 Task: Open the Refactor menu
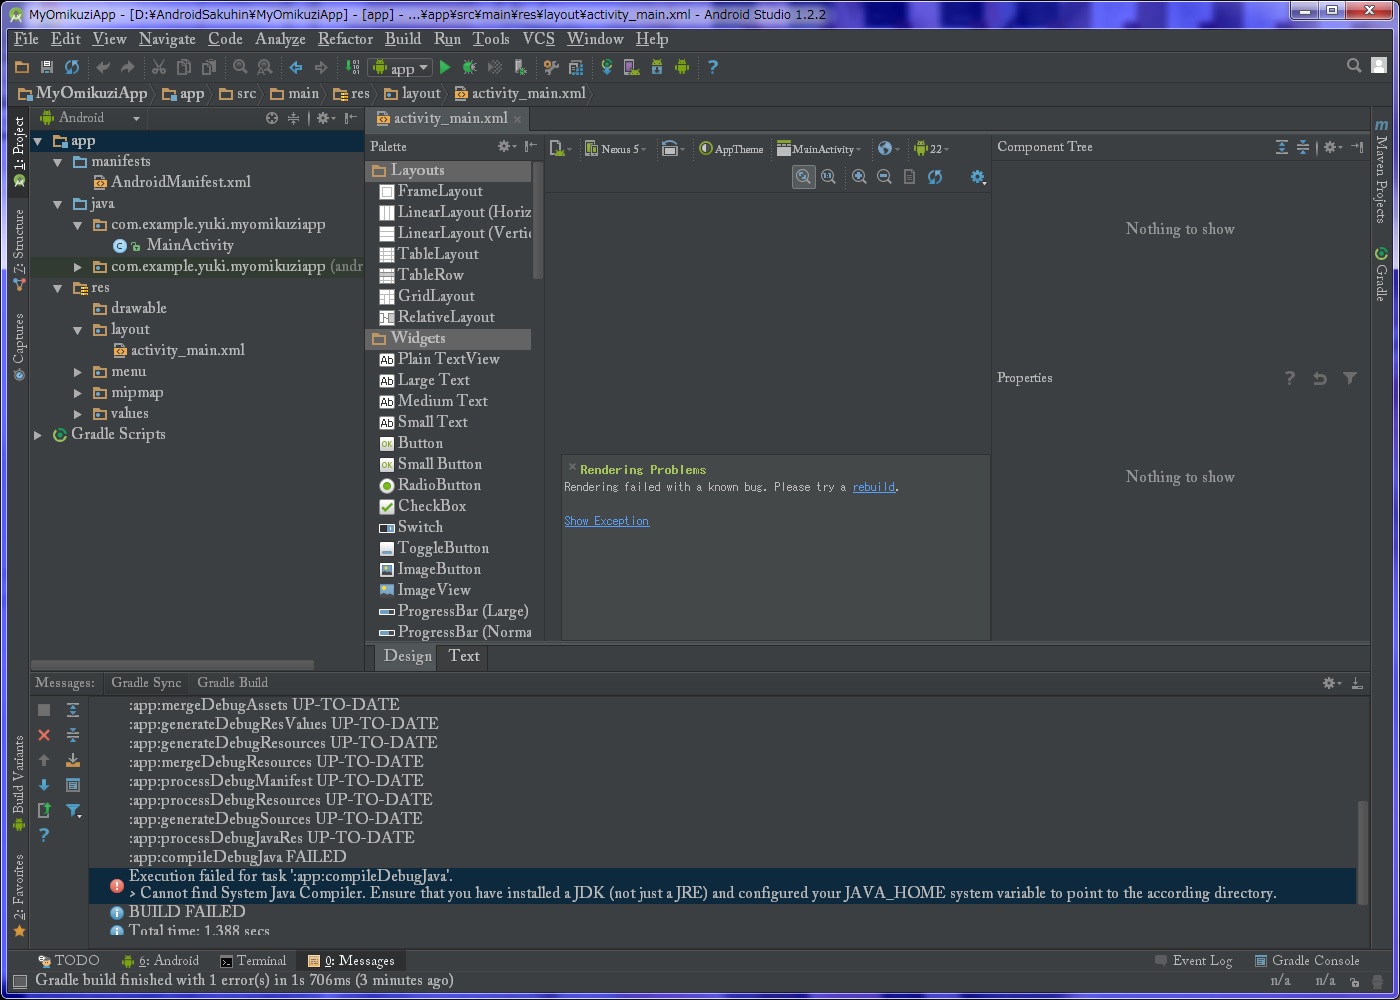(345, 39)
